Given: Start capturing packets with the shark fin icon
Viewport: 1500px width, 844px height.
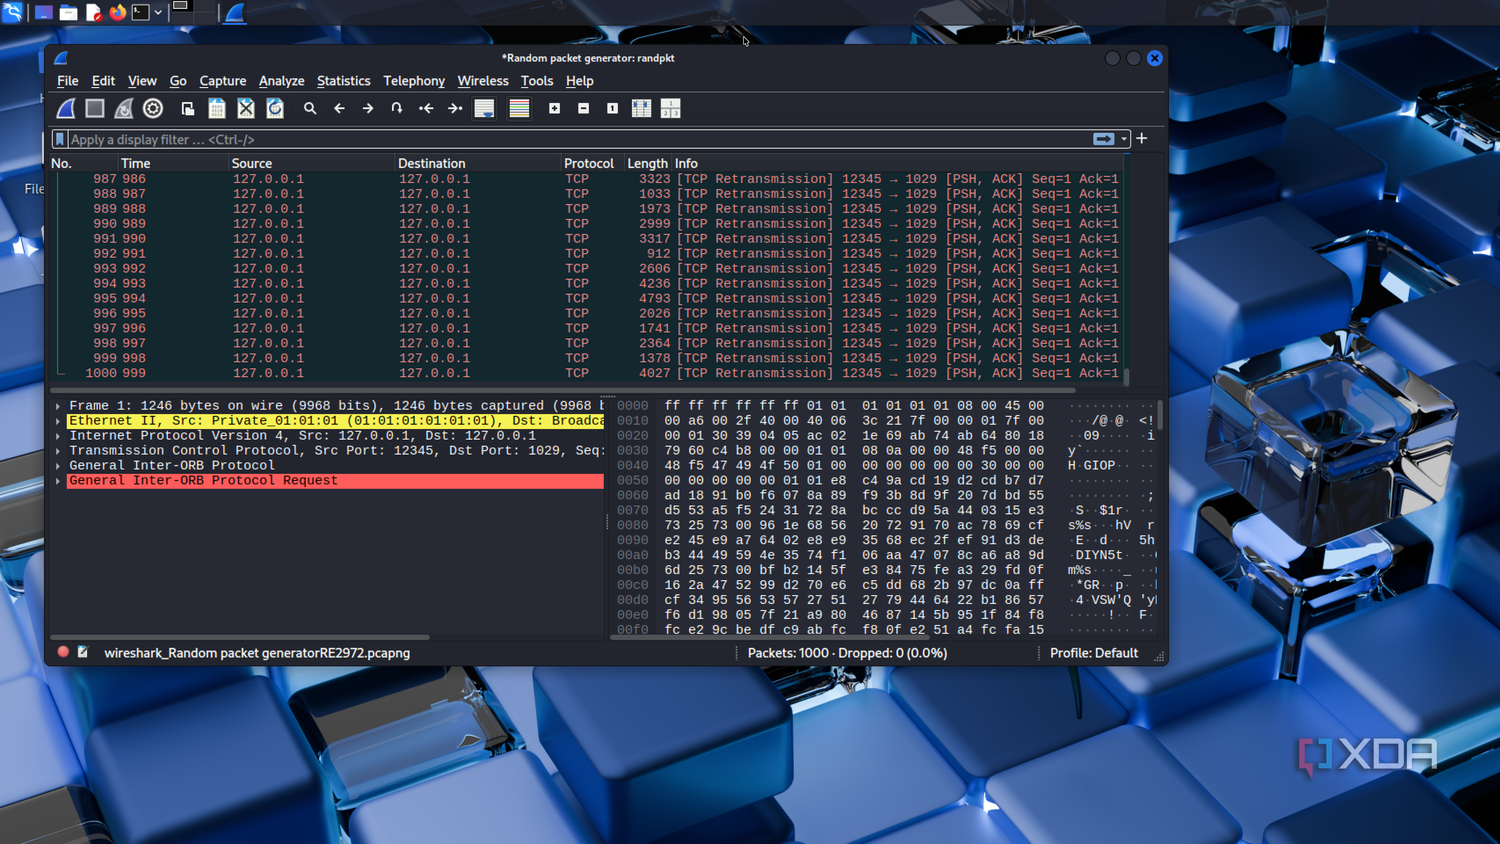Looking at the screenshot, I should click(x=66, y=108).
